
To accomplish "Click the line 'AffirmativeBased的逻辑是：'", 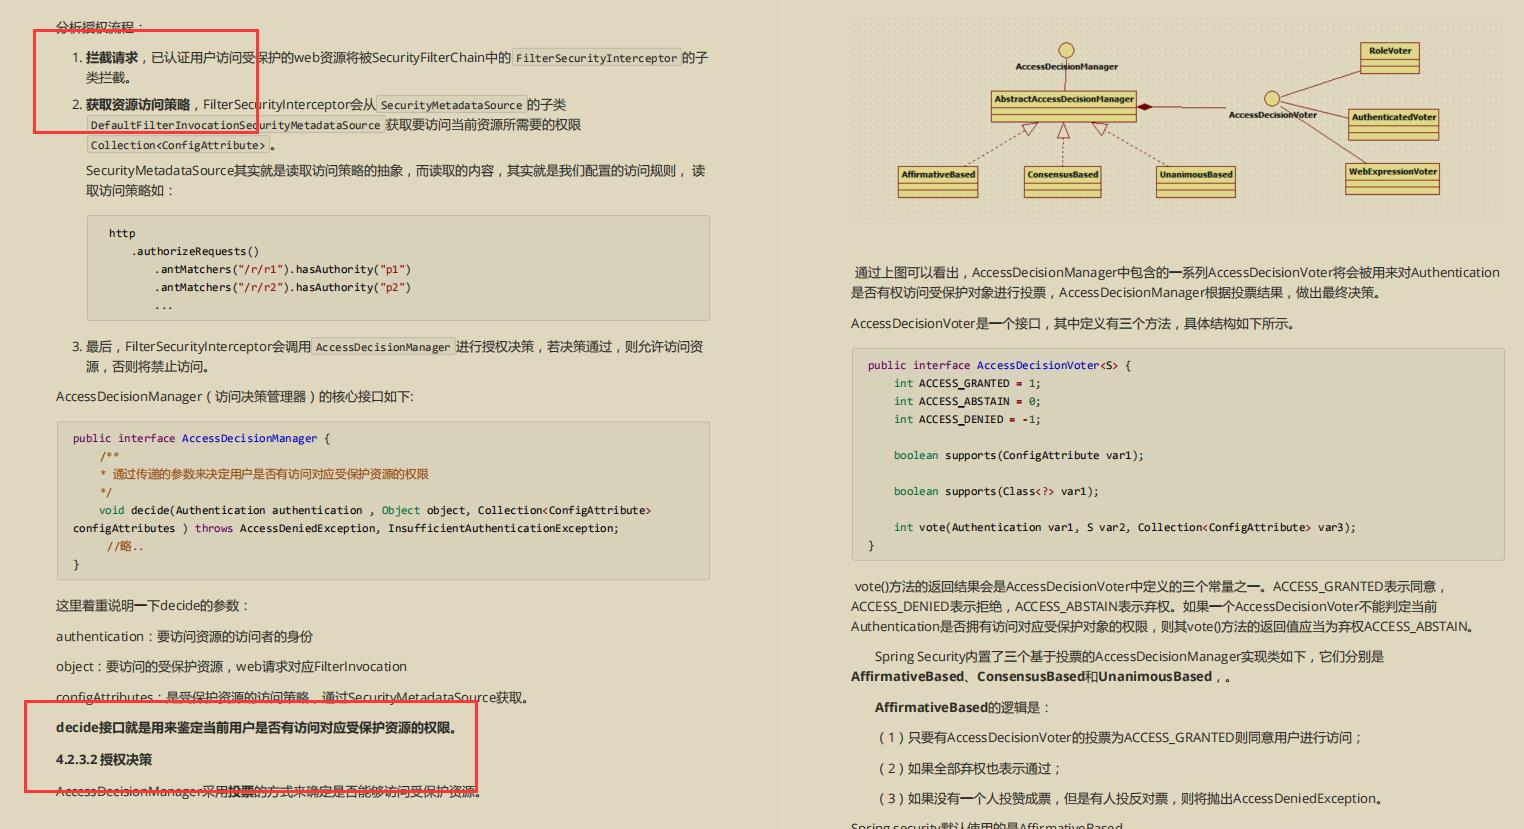I will (x=962, y=708).
